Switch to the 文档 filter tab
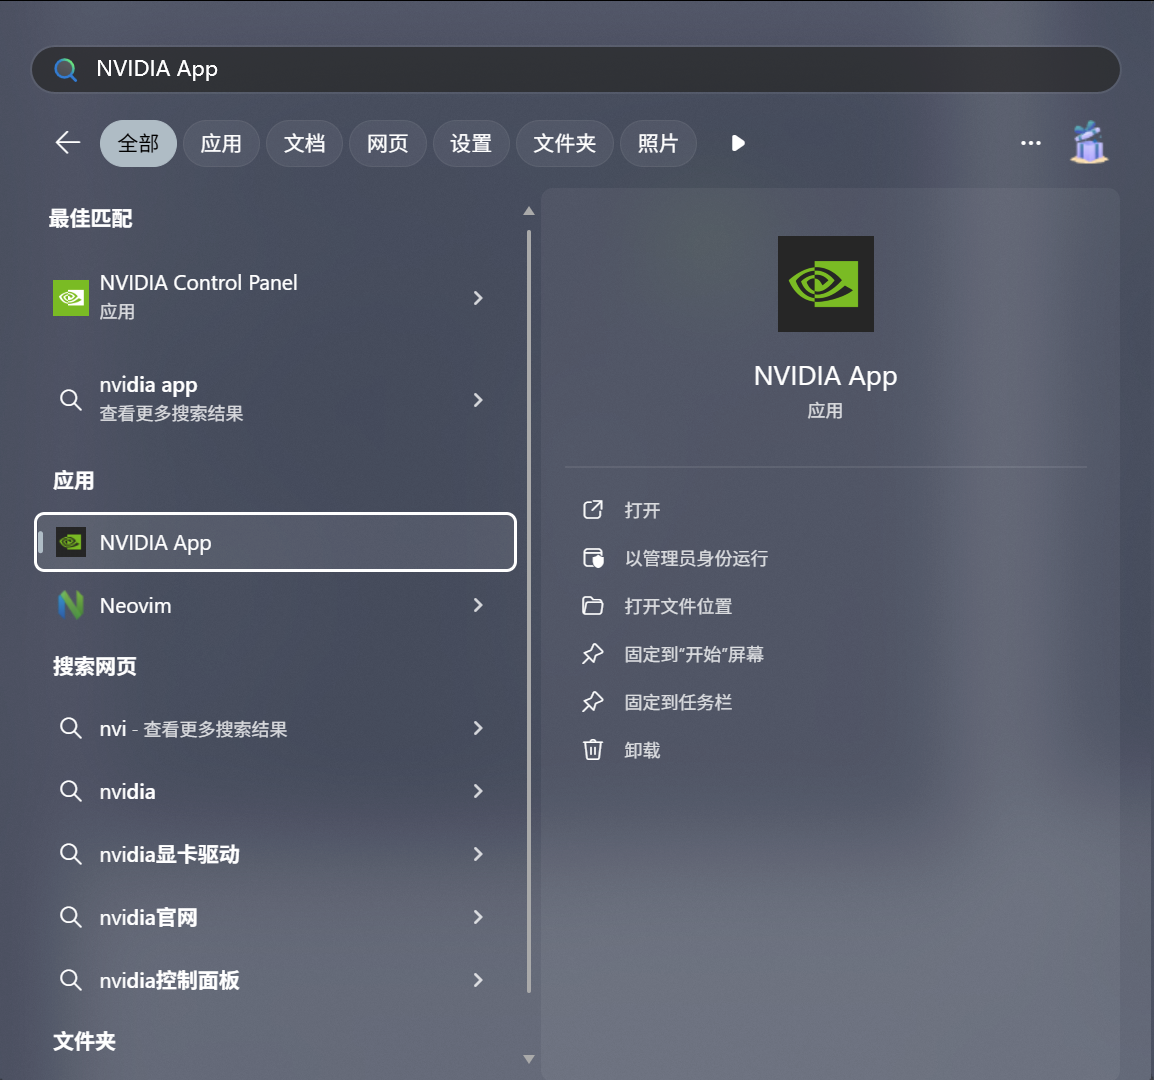 click(x=305, y=143)
